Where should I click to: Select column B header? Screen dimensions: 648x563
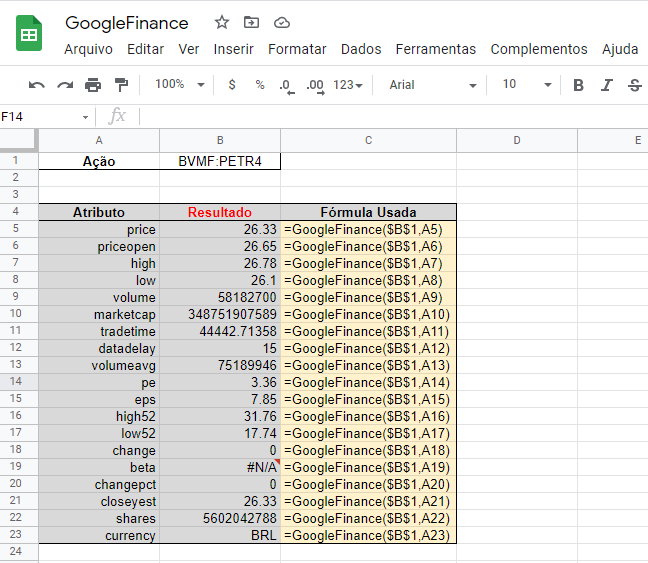pos(220,141)
